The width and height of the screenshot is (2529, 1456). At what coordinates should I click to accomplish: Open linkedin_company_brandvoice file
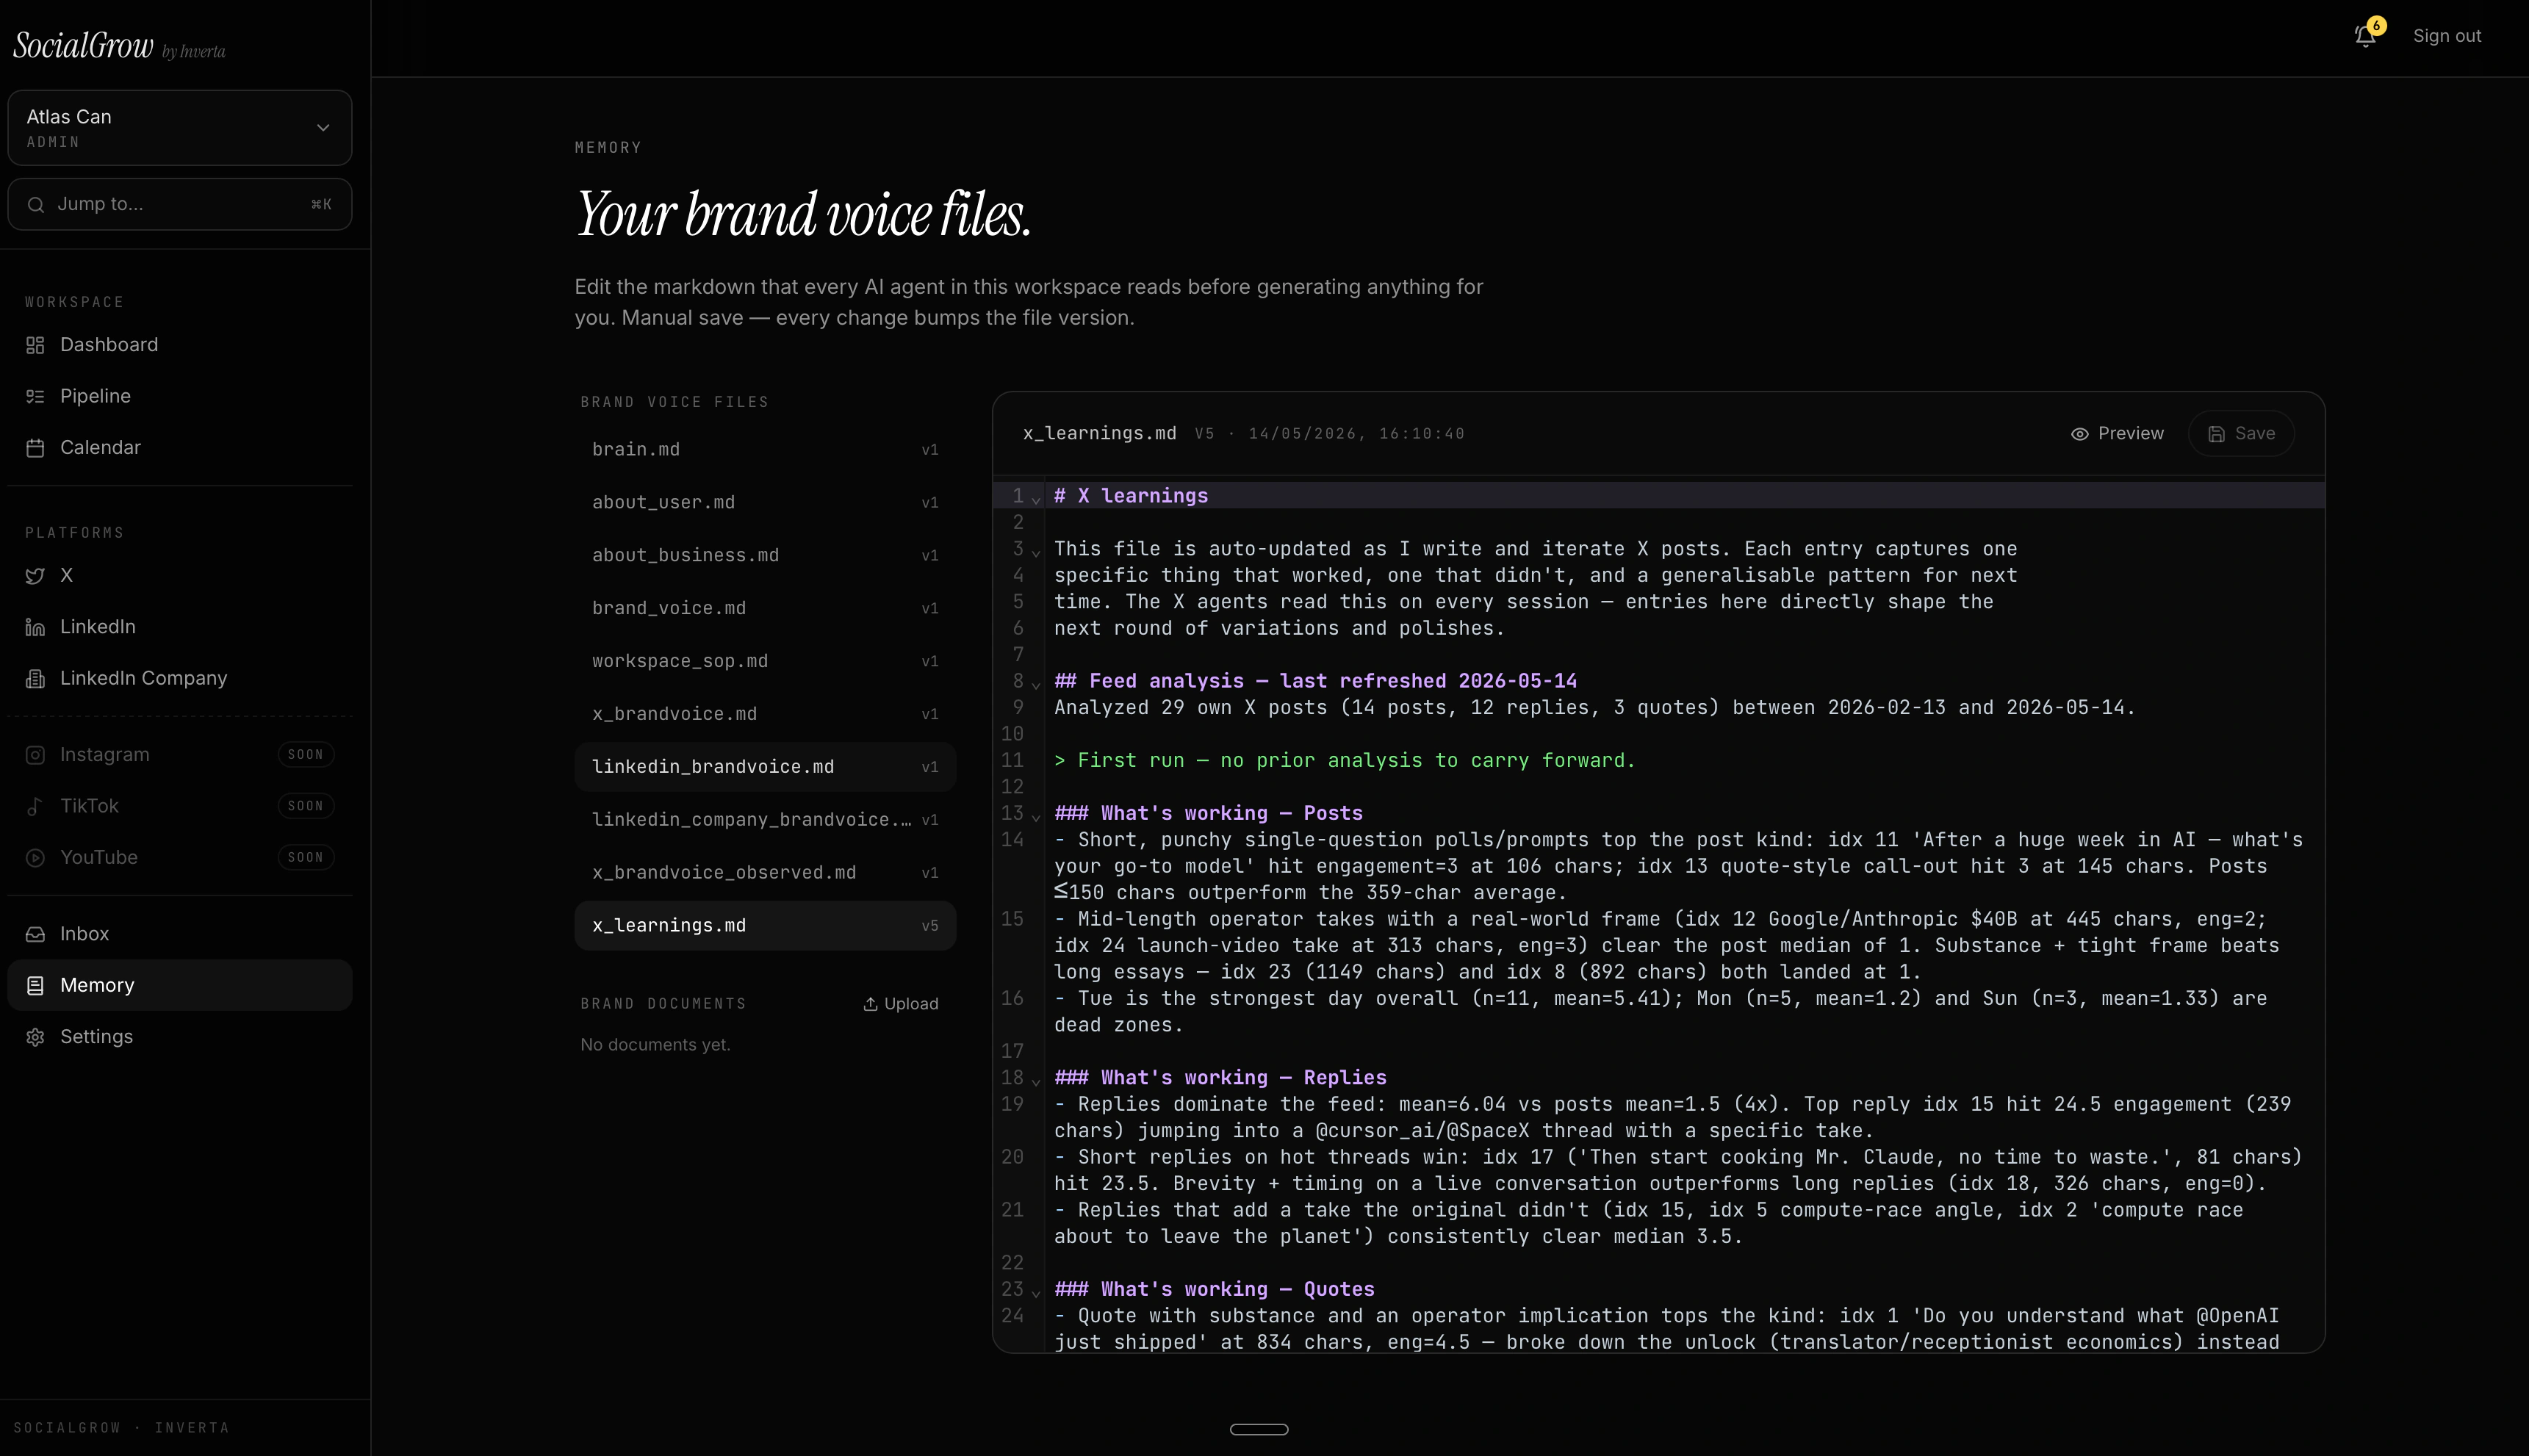[765, 820]
